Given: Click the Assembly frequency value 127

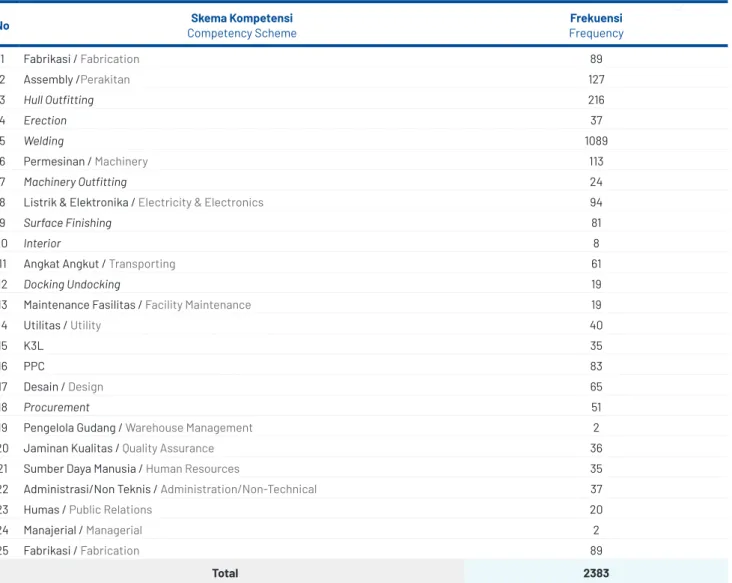Looking at the screenshot, I should coord(596,80).
